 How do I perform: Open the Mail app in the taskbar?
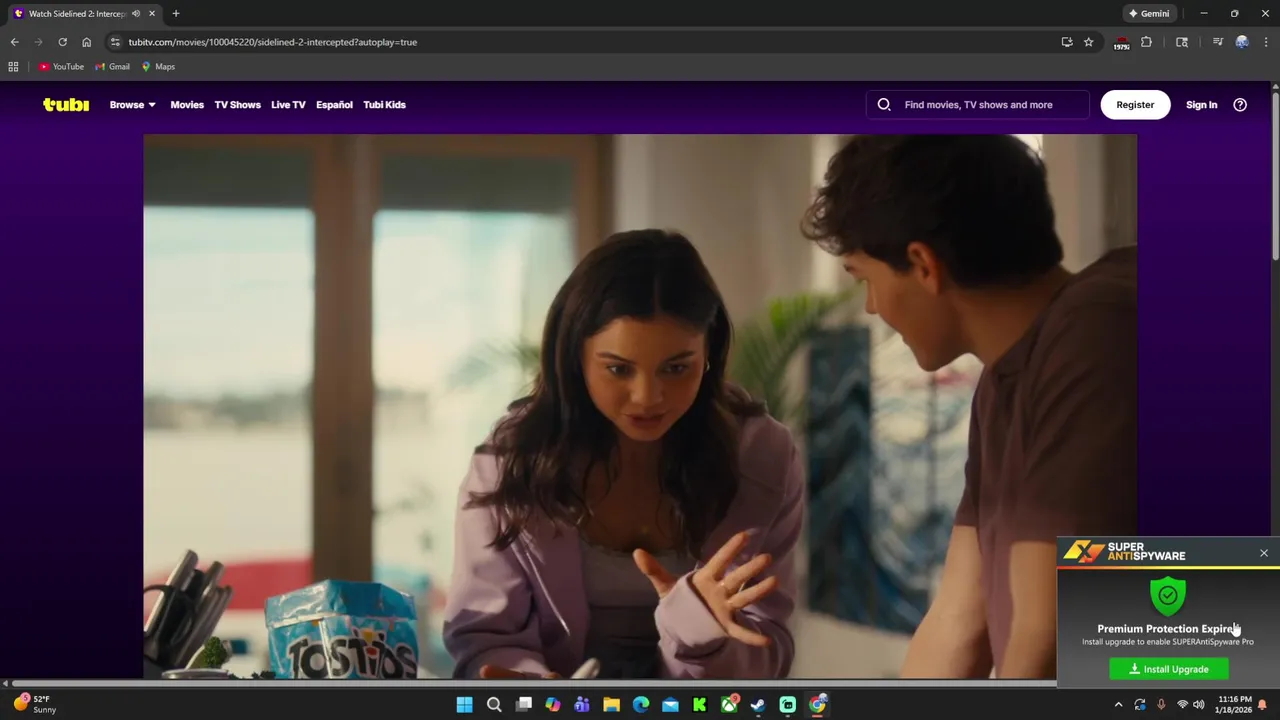point(670,705)
